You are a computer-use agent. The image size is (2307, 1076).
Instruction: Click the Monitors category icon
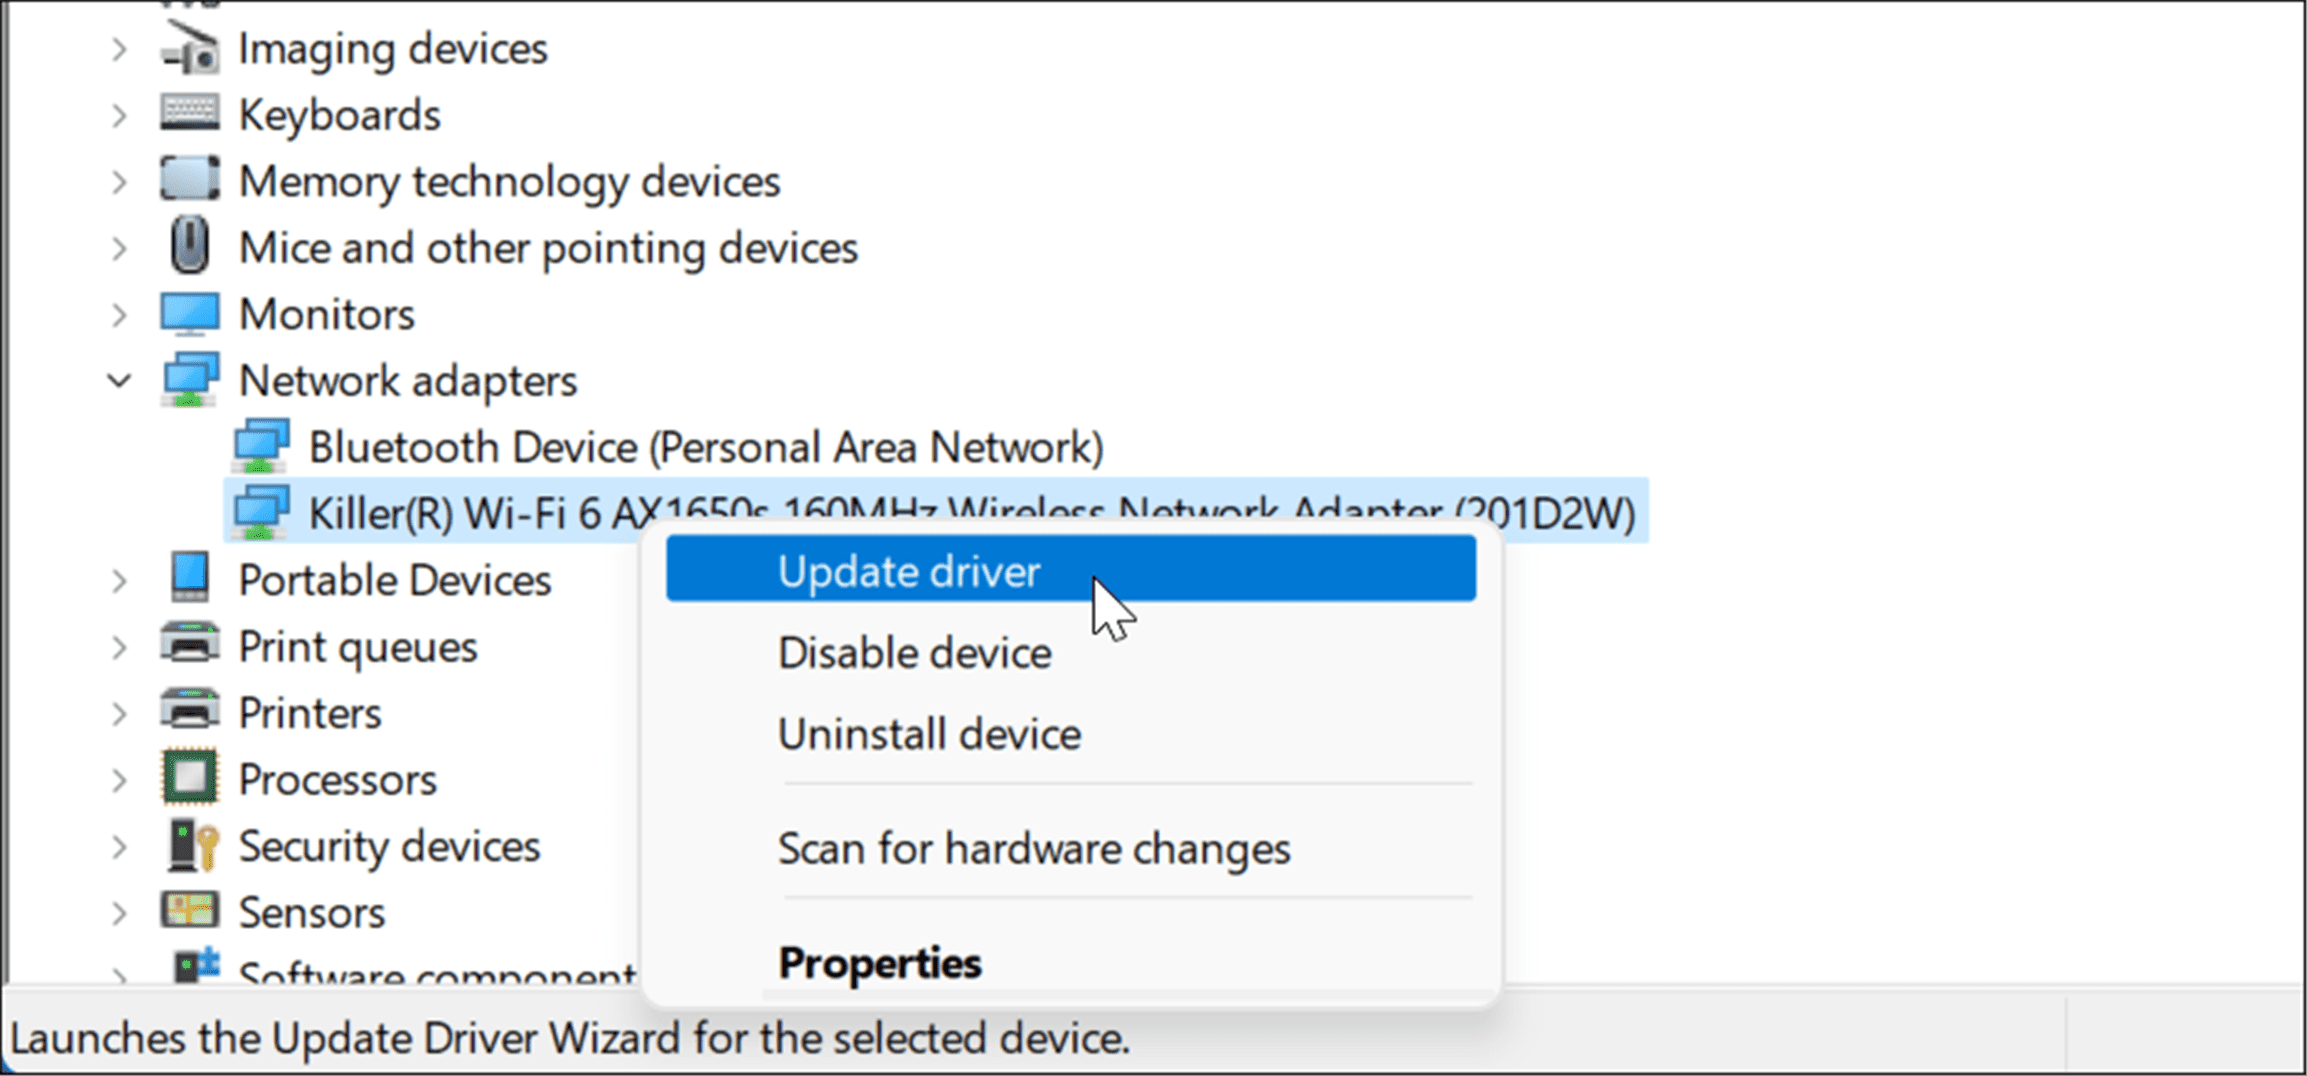tap(190, 314)
